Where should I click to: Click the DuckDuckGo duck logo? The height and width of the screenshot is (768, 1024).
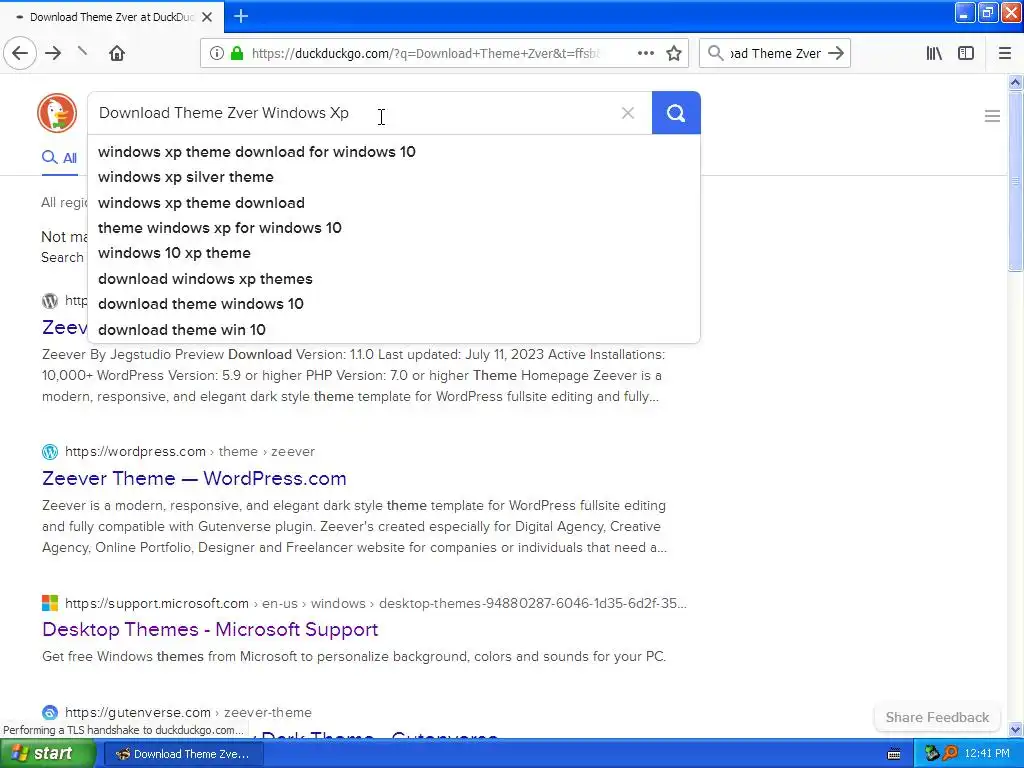[57, 113]
